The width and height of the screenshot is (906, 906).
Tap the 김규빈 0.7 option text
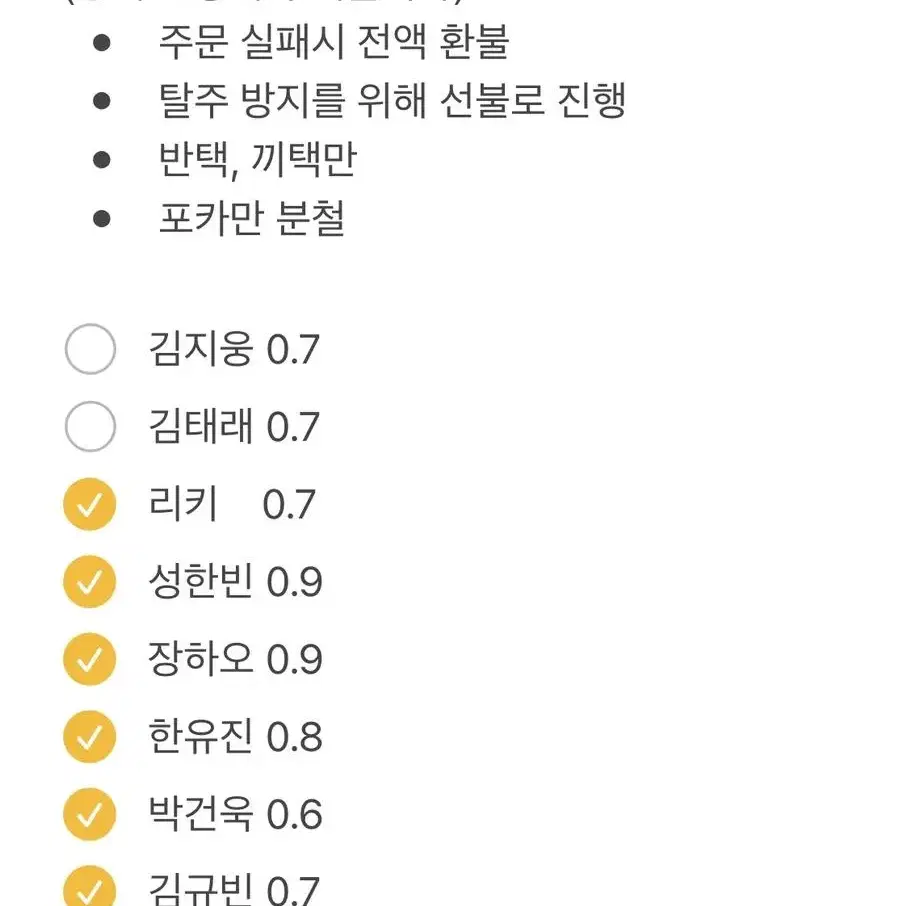pos(234,889)
